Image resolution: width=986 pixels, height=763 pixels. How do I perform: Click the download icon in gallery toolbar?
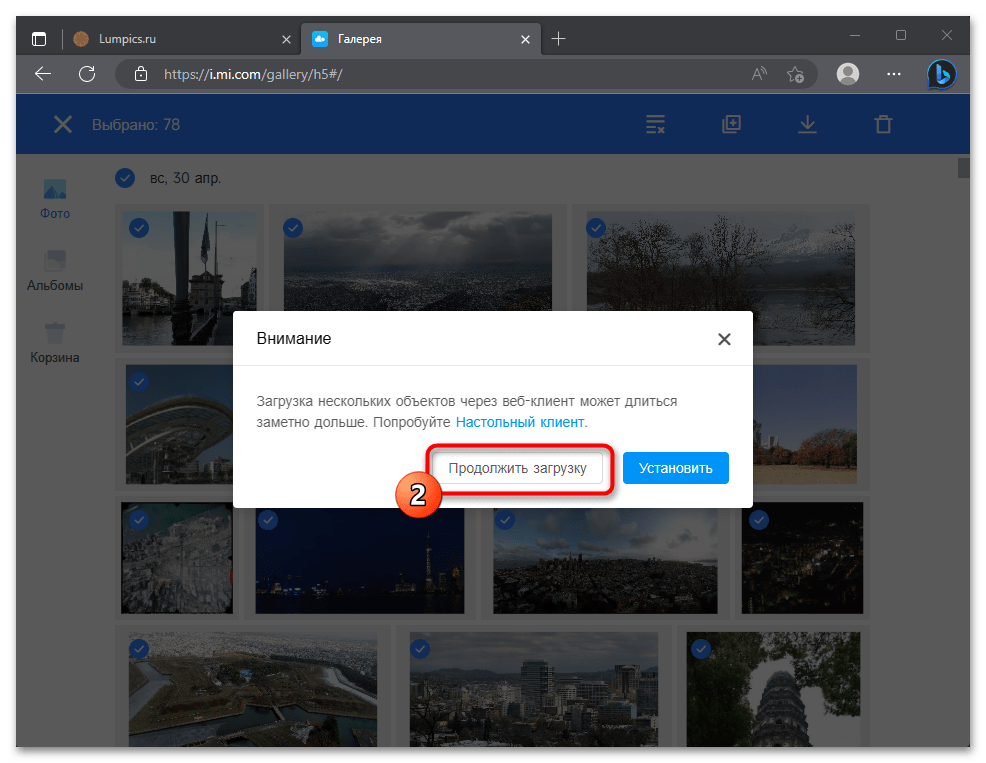coord(807,125)
